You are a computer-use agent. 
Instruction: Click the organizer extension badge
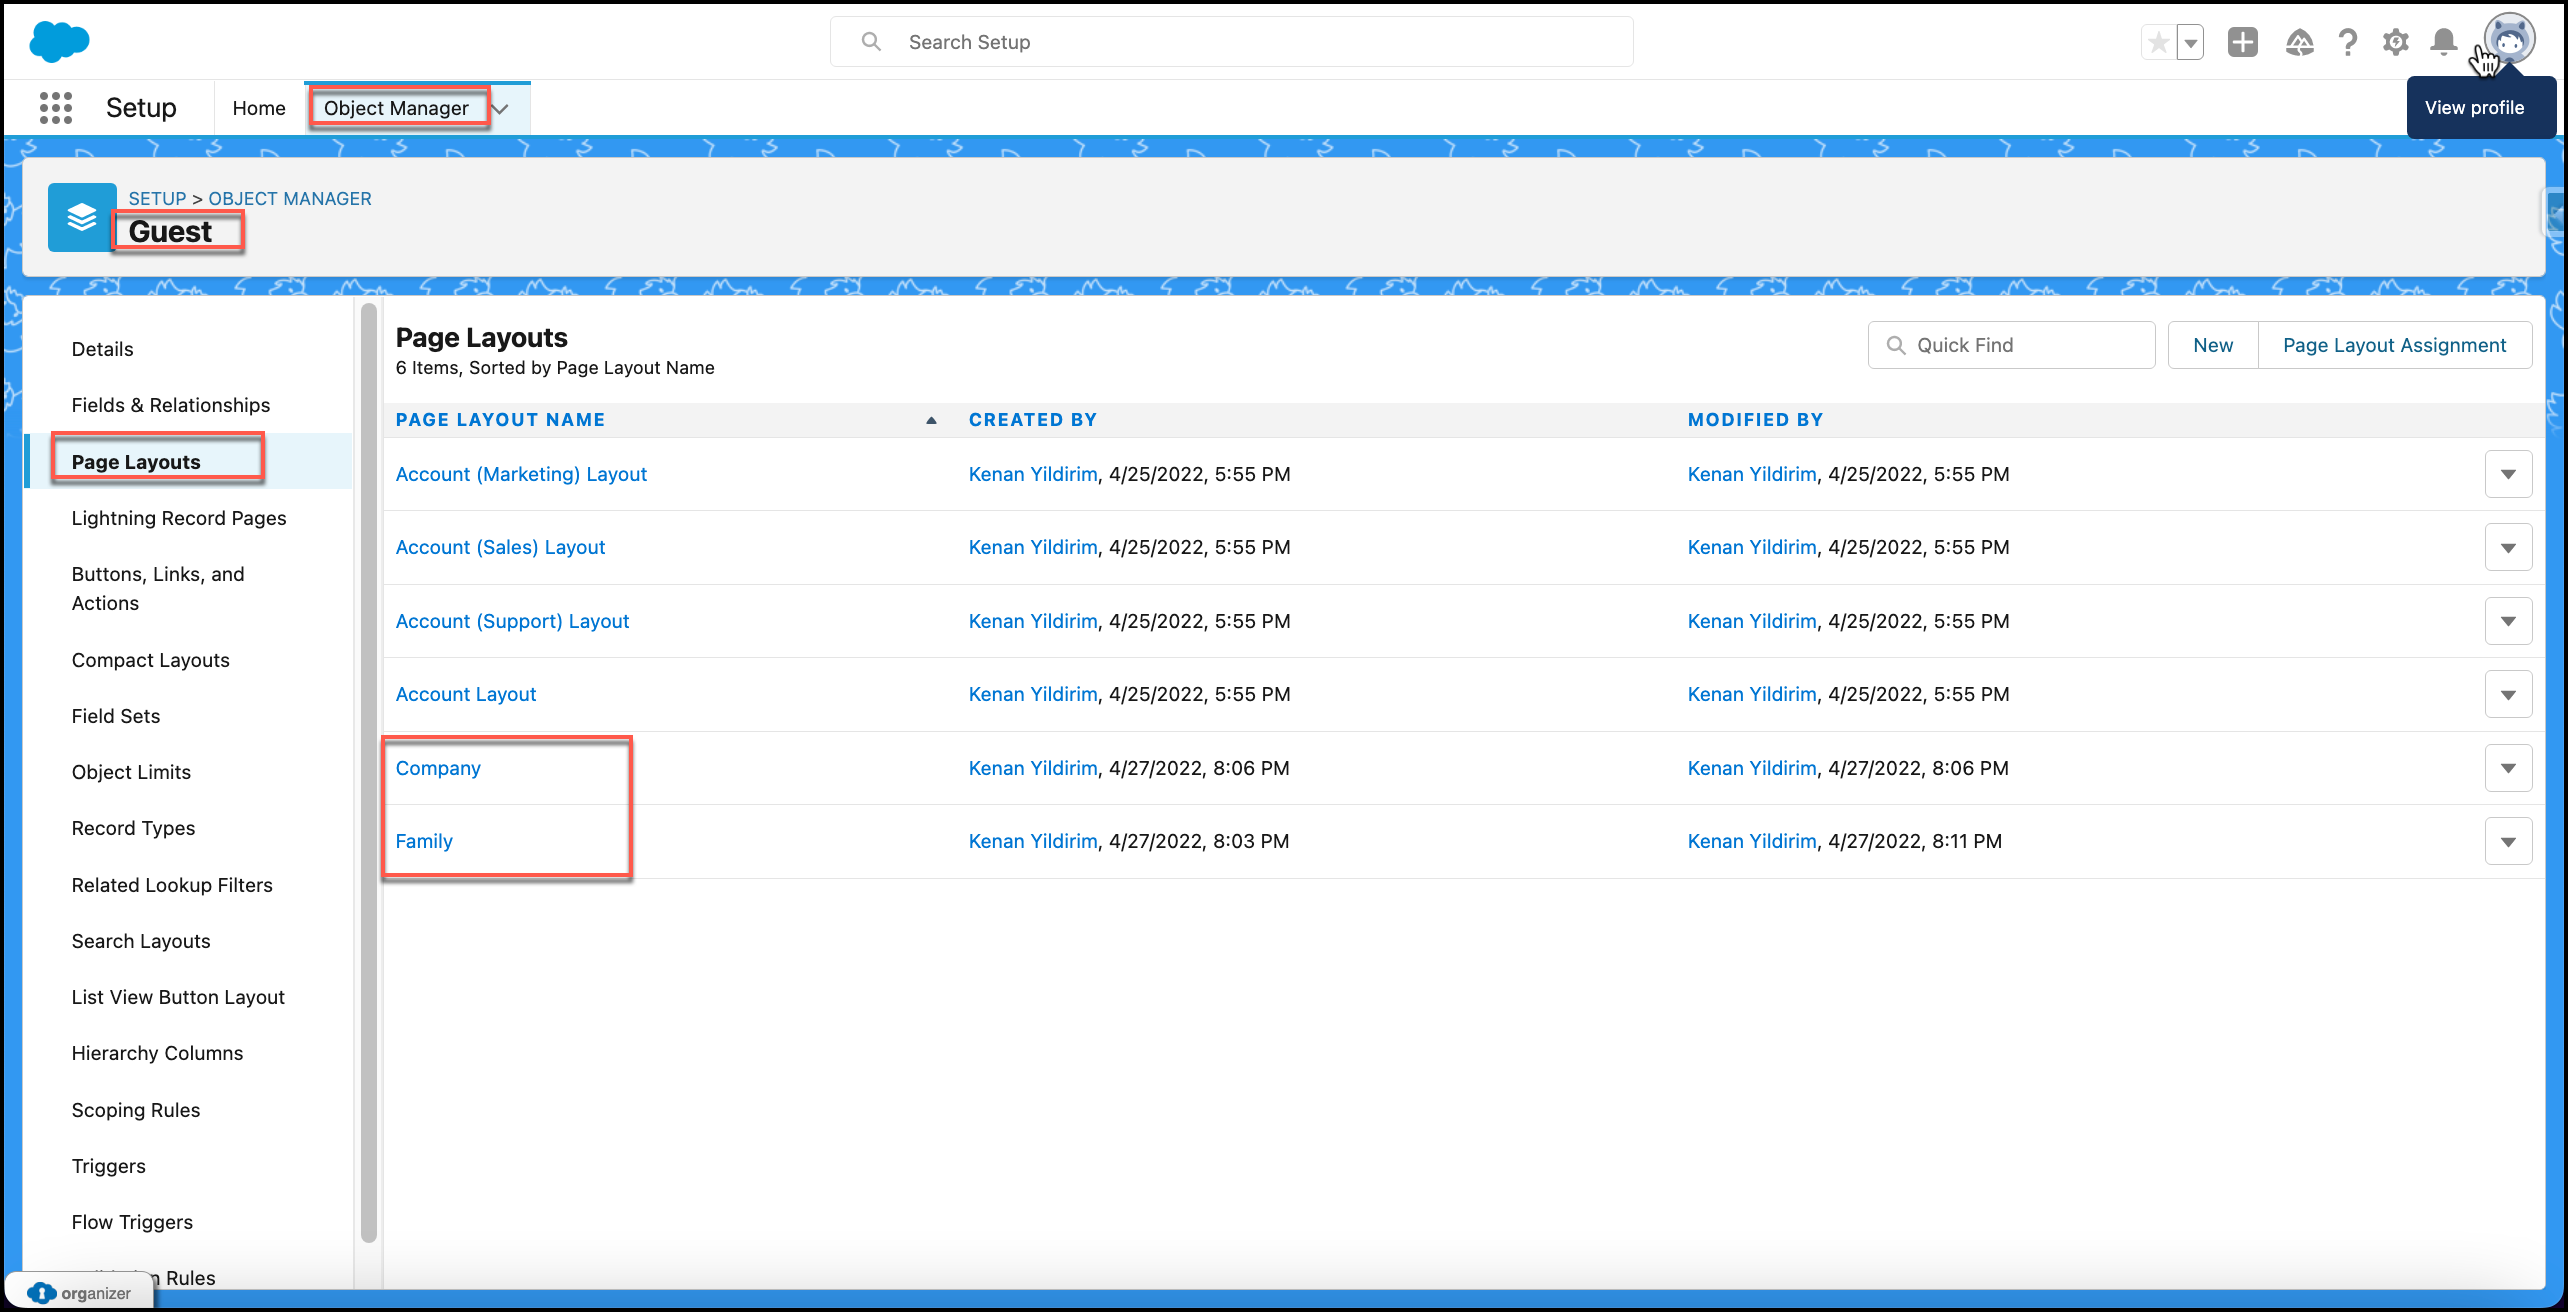[80, 1293]
